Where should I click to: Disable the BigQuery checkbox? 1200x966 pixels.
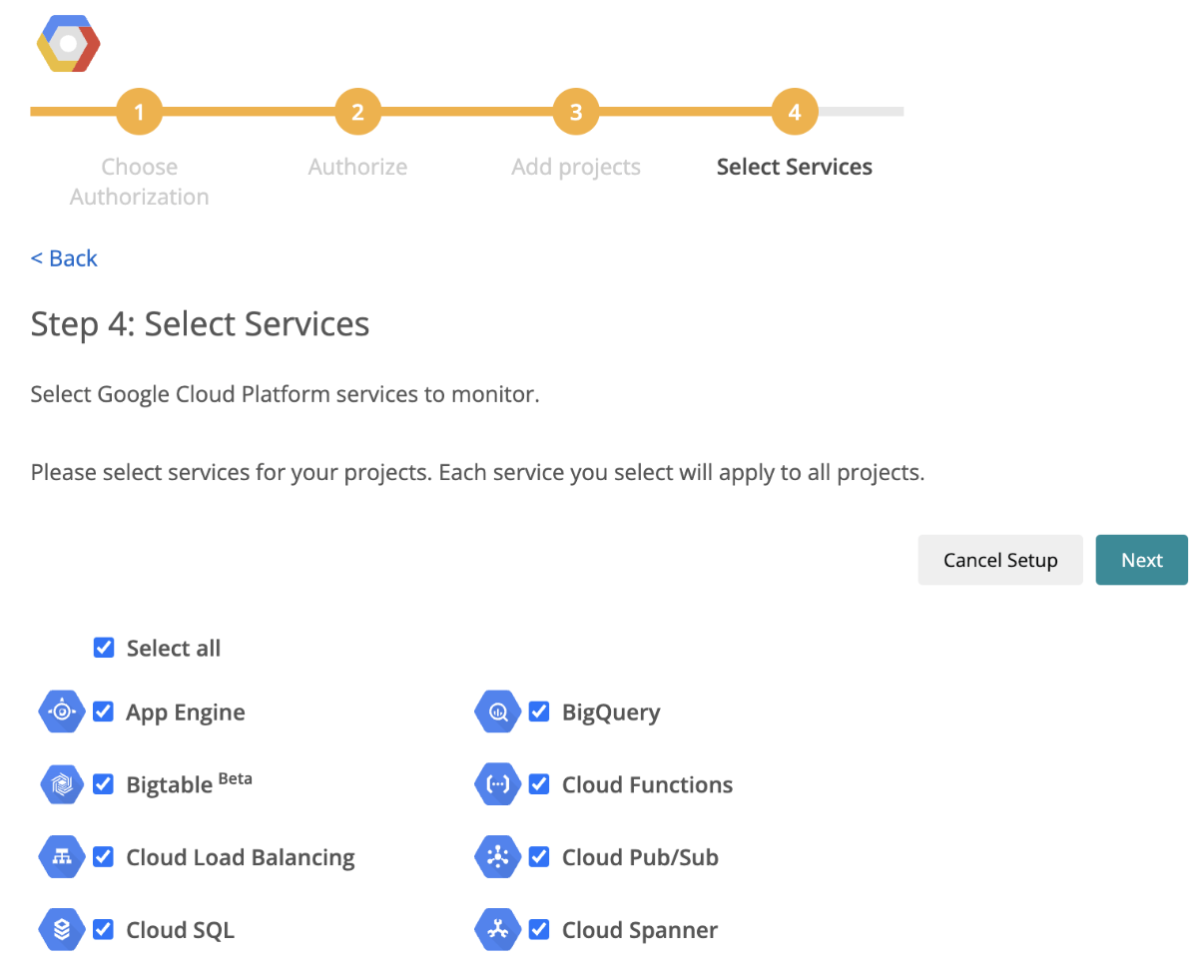point(539,712)
